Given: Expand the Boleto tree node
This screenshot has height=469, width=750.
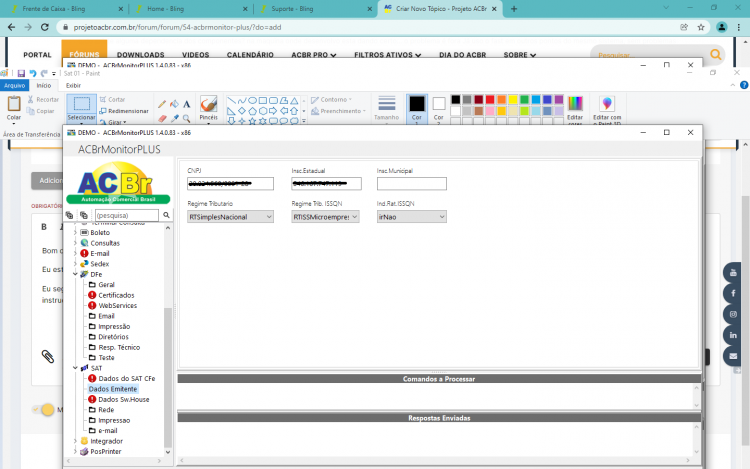Looking at the screenshot, I should [x=75, y=232].
